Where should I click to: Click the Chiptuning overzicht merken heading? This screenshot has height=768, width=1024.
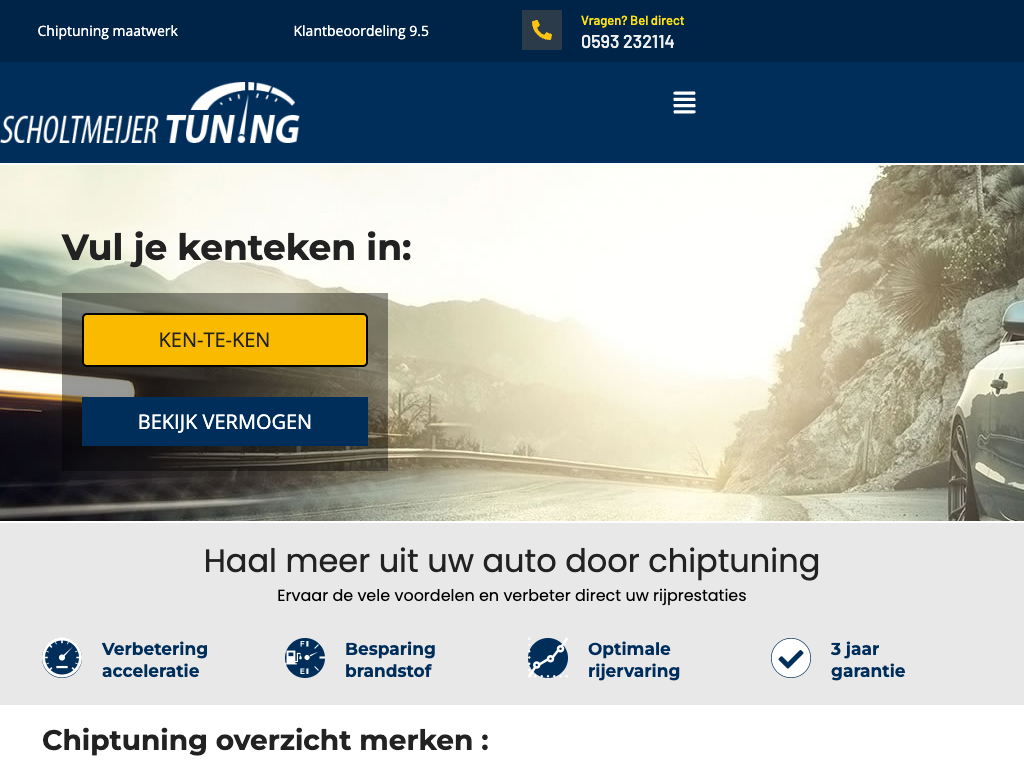(x=265, y=741)
